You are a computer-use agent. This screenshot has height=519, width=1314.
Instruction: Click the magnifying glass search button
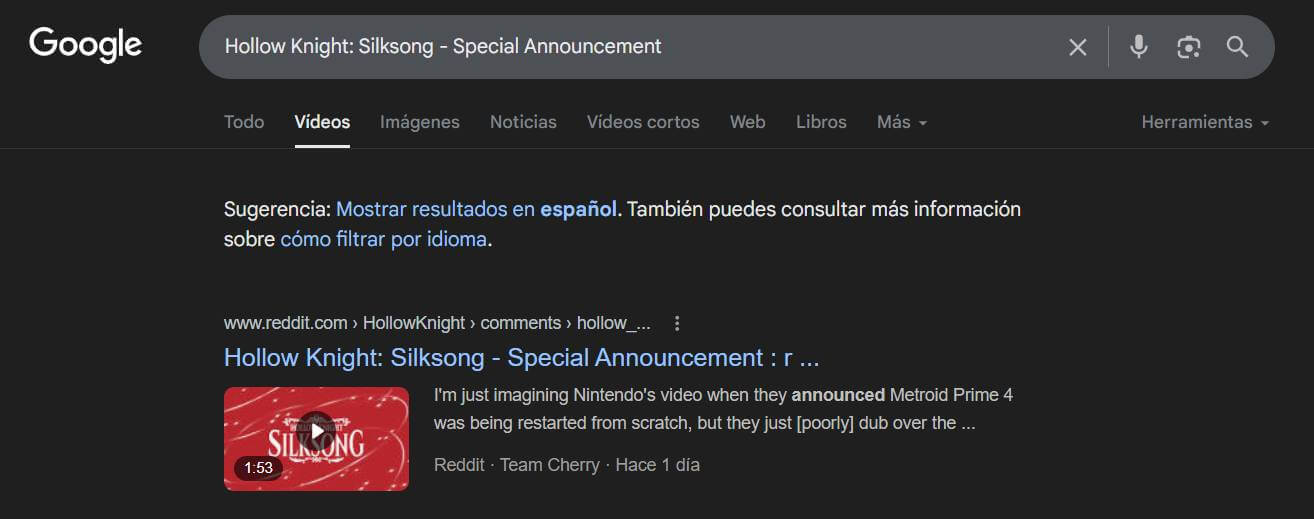[1237, 47]
